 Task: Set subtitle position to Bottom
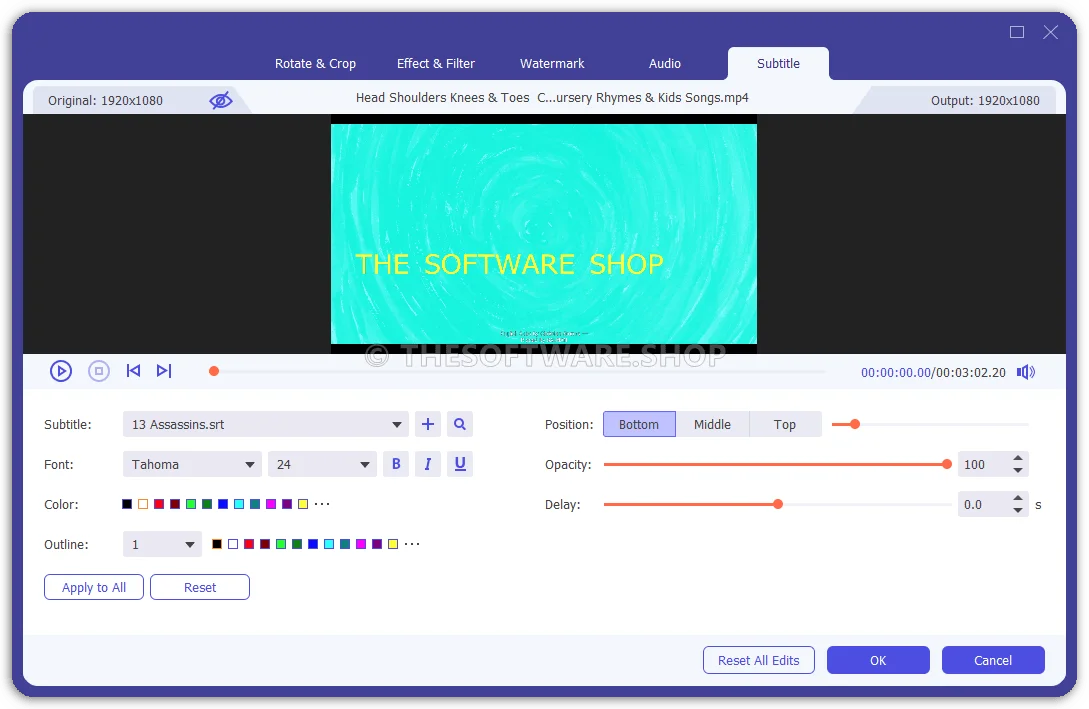(x=639, y=424)
